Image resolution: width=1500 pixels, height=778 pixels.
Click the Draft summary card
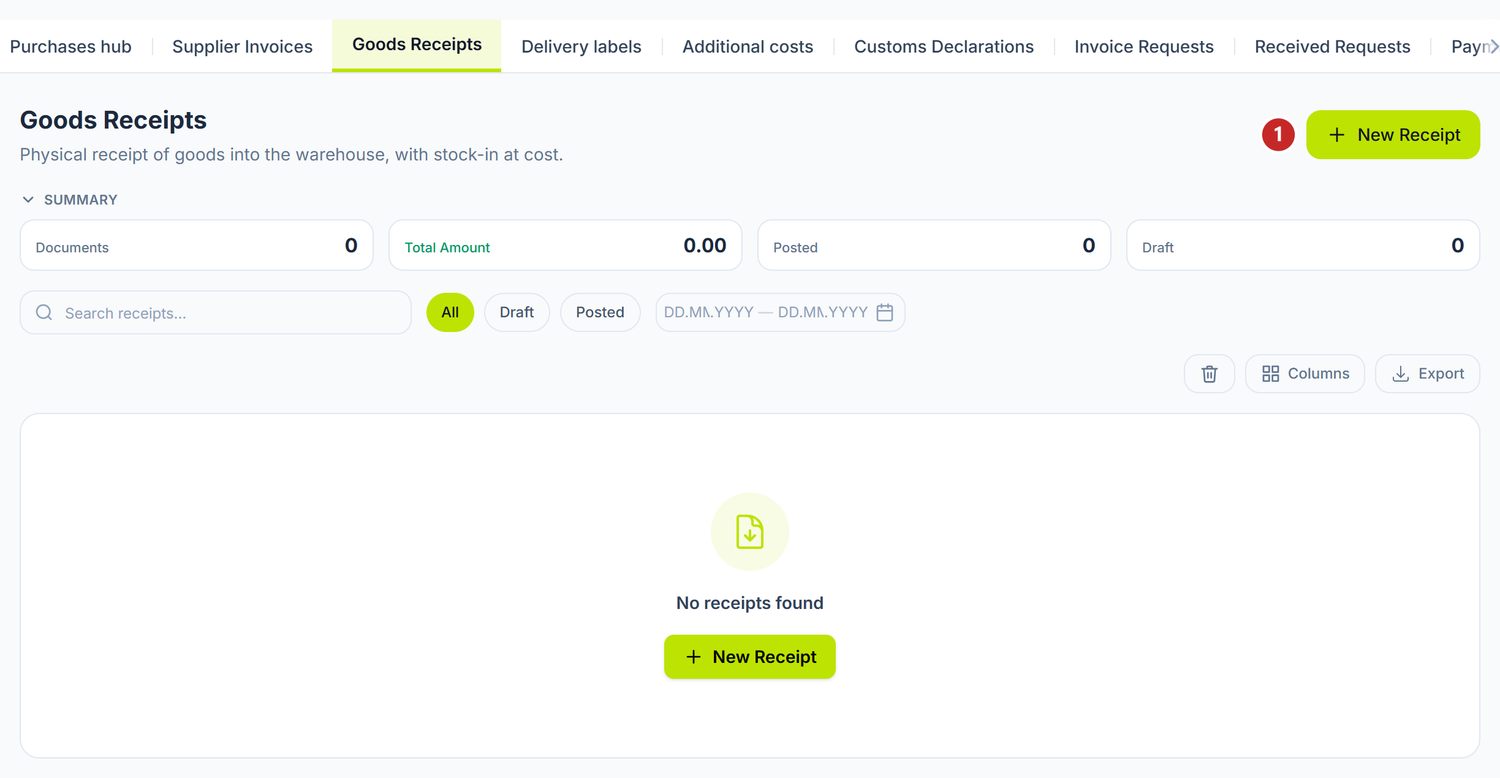tap(1303, 246)
